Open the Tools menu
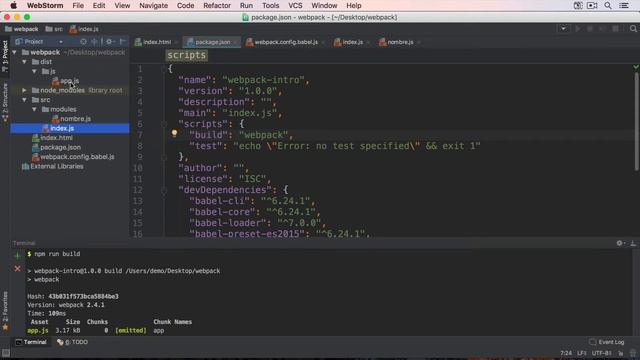The image size is (640, 360). tap(270, 6)
